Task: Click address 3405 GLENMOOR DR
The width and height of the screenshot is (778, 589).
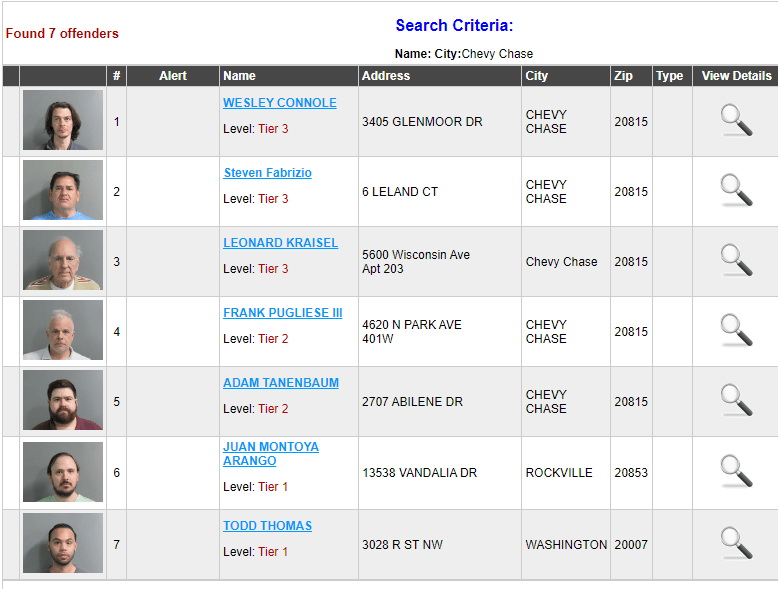Action: coord(422,122)
